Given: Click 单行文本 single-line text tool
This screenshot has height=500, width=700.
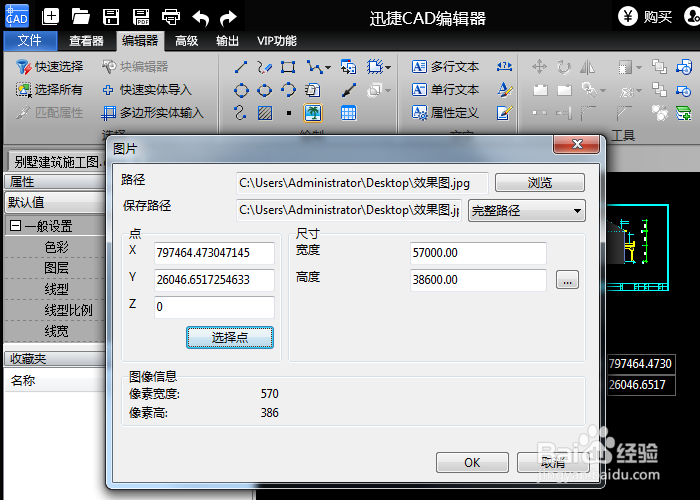Looking at the screenshot, I should click(x=445, y=90).
